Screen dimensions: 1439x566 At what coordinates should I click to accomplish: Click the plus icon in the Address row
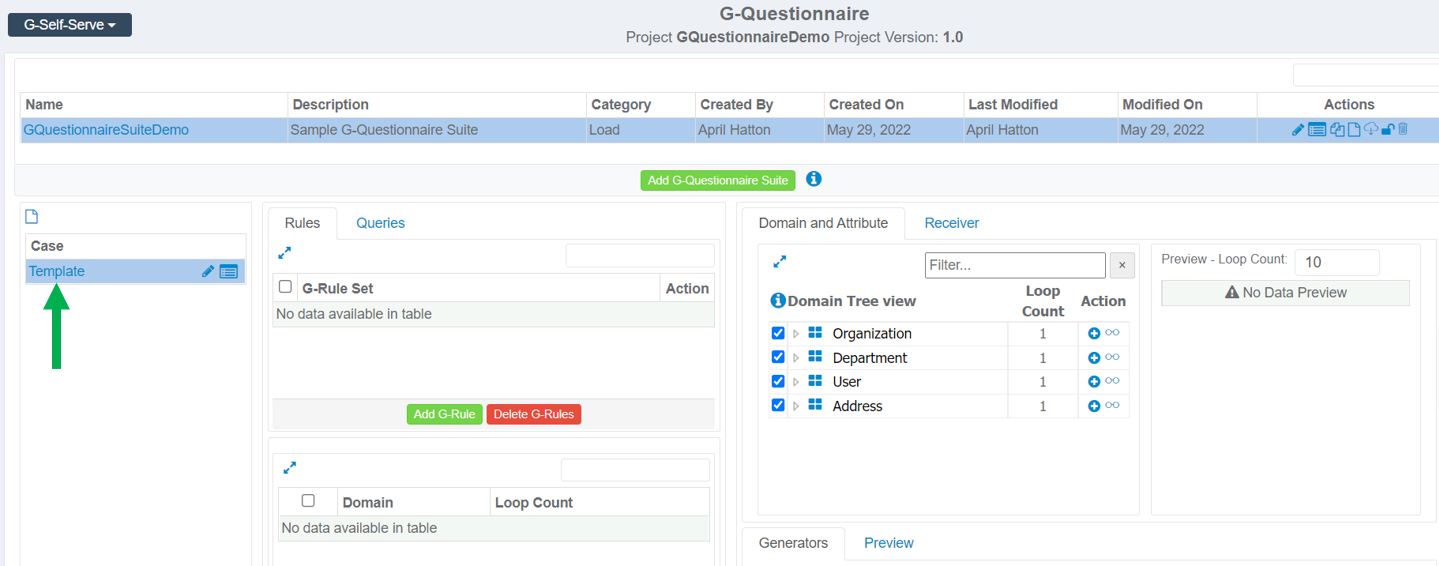(x=1094, y=405)
